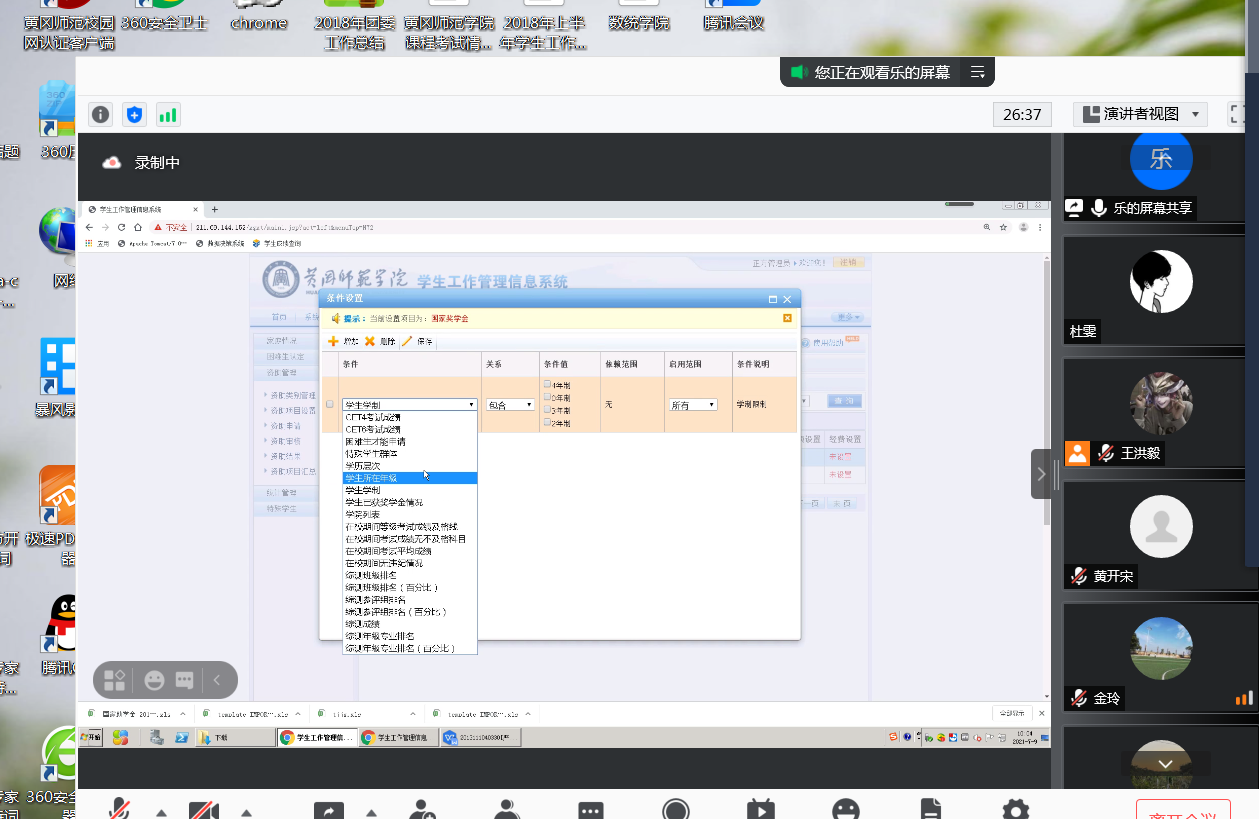The width and height of the screenshot is (1259, 819).
Task: Open the 所有 scope dropdown
Action: pyautogui.click(x=693, y=405)
